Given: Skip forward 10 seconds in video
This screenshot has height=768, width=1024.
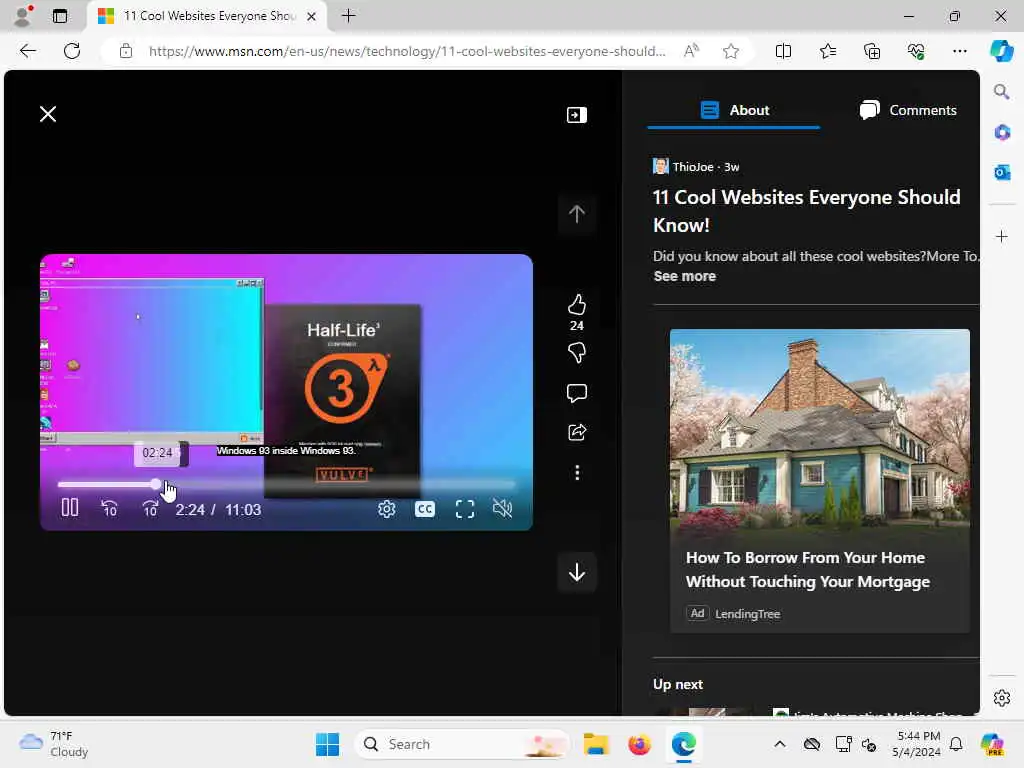Looking at the screenshot, I should [x=150, y=508].
